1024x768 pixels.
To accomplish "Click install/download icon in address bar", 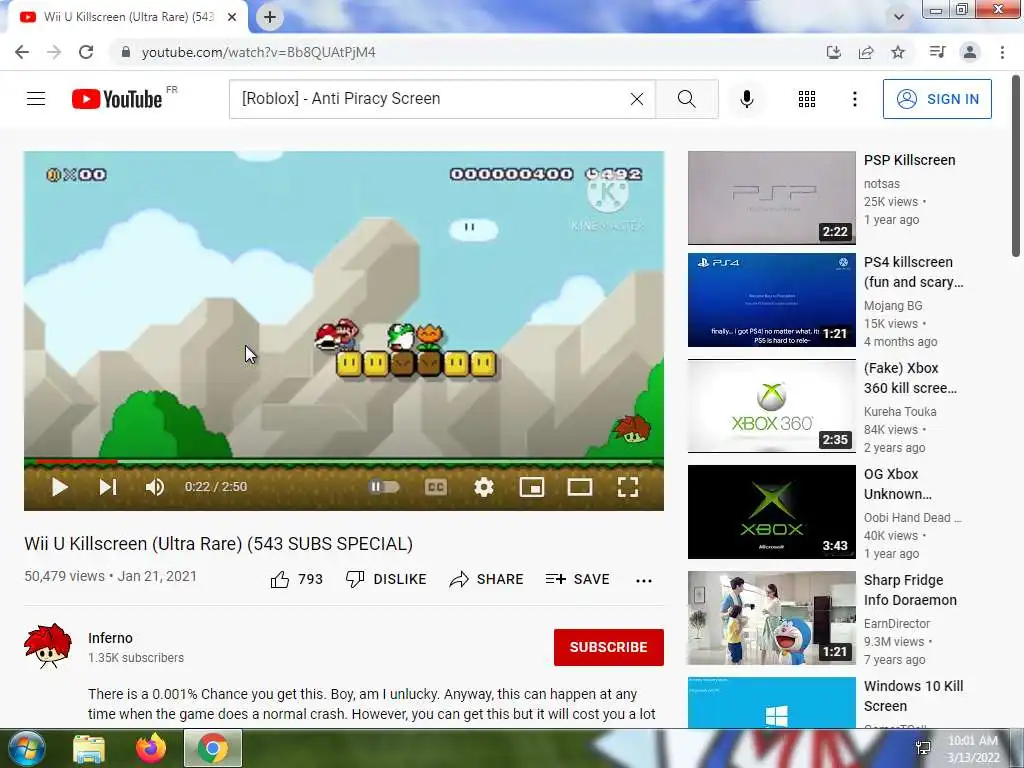I will [x=833, y=52].
